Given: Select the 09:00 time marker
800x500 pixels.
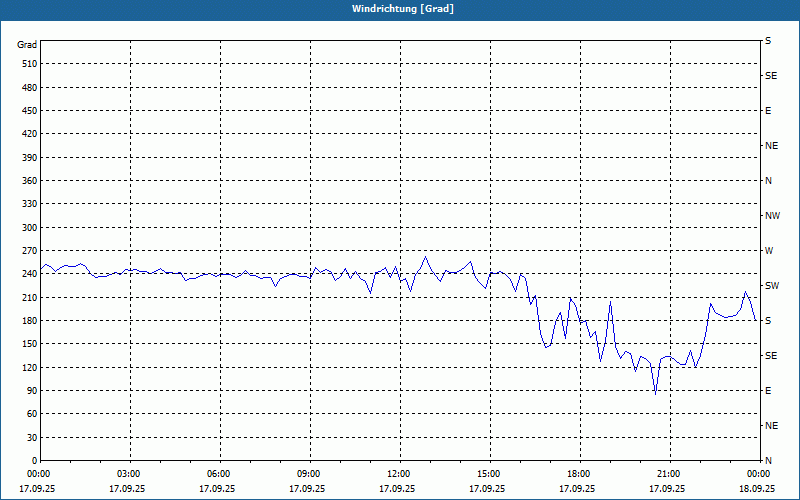Looking at the screenshot, I should [x=310, y=474].
